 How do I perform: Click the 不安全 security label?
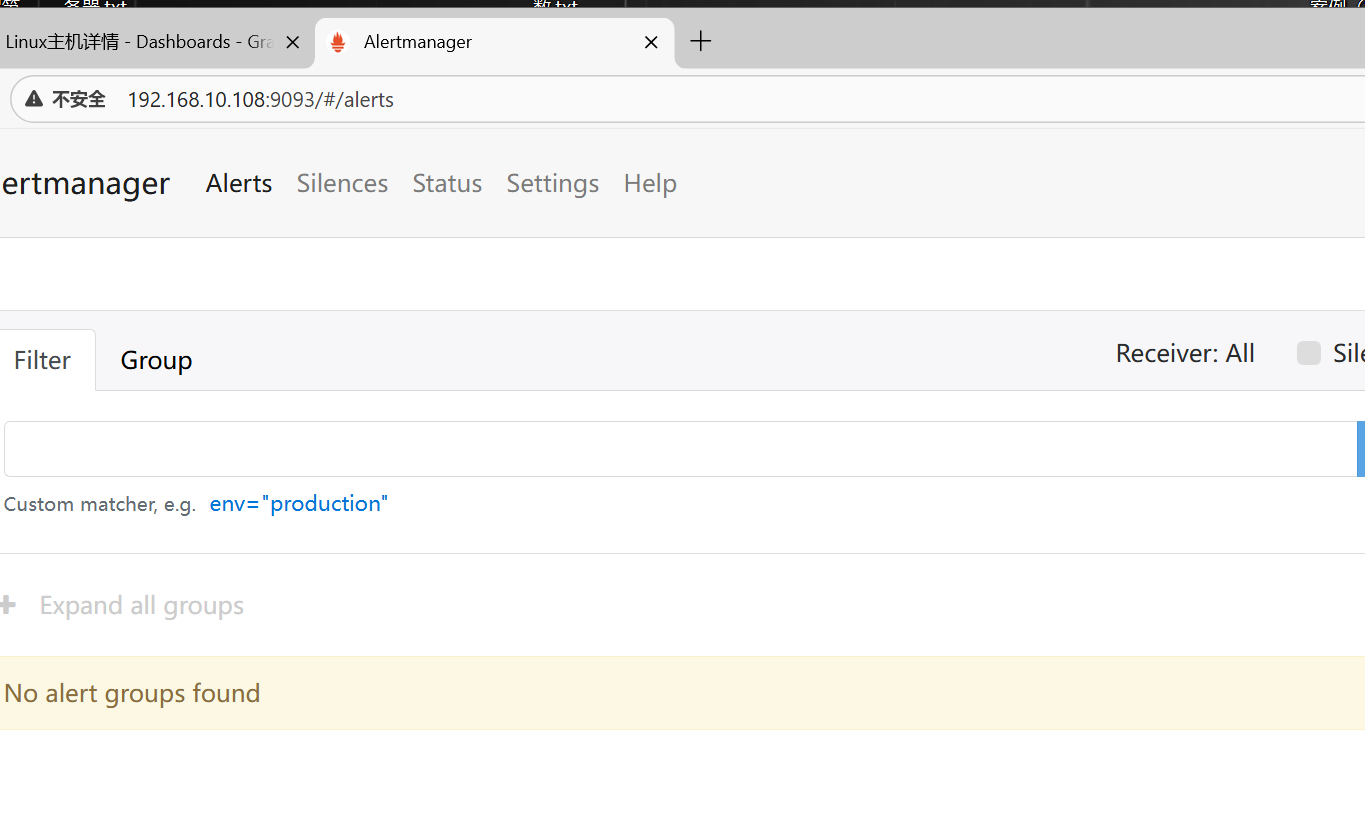(x=79, y=99)
